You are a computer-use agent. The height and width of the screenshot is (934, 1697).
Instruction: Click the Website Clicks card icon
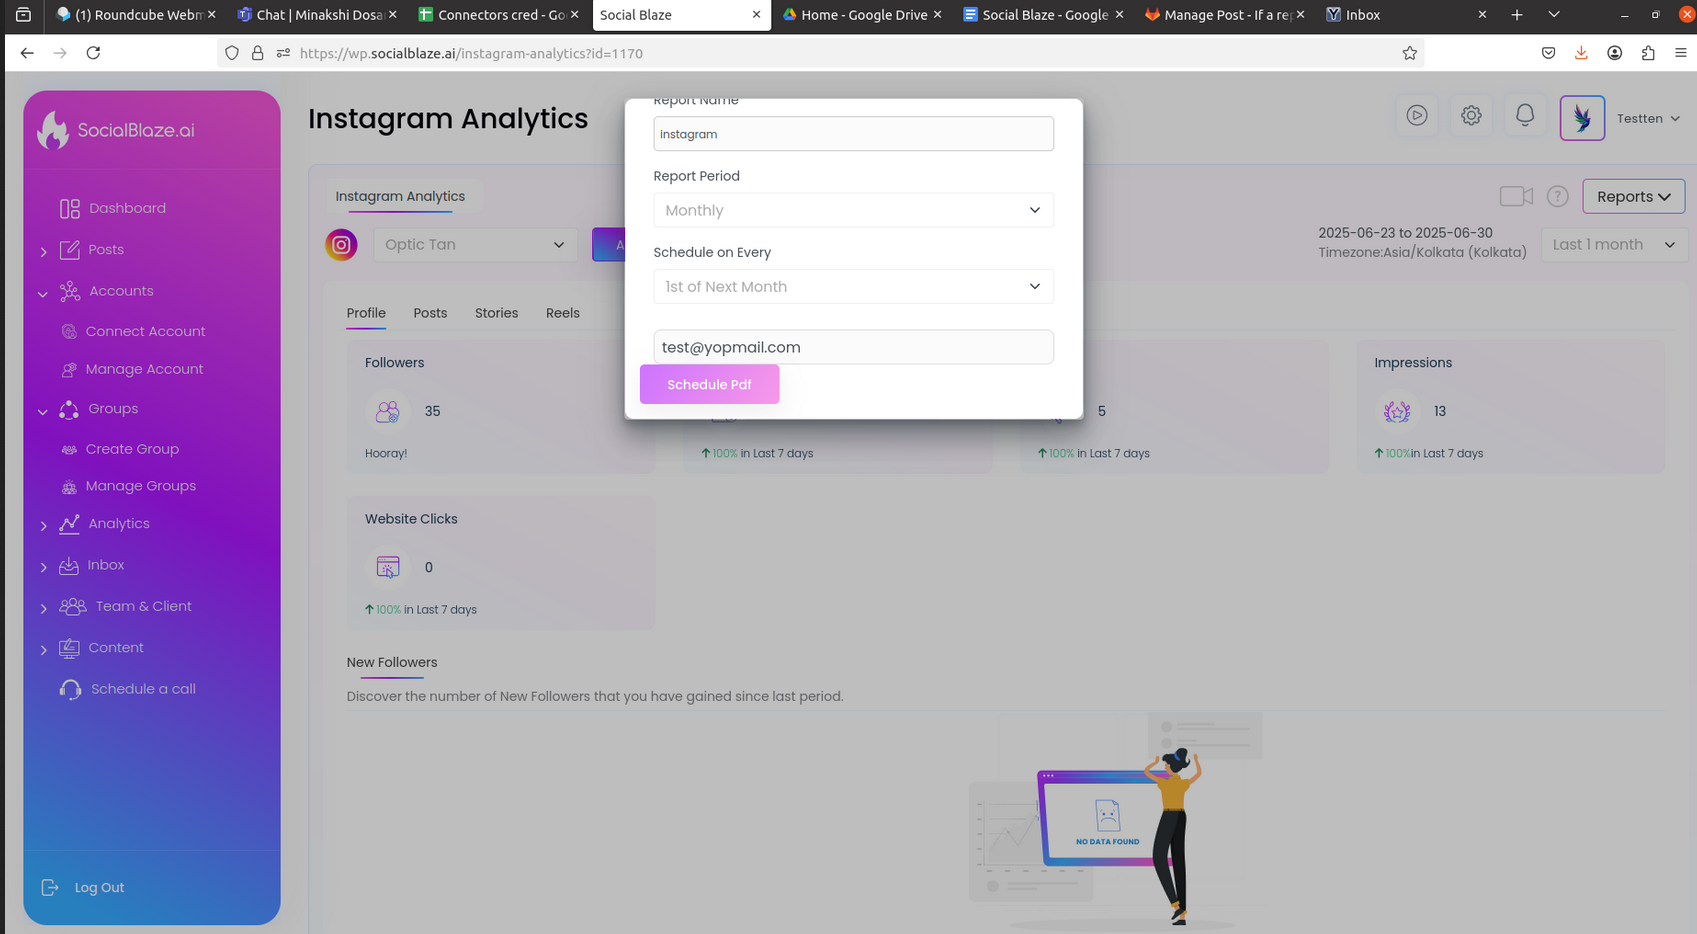[388, 567]
